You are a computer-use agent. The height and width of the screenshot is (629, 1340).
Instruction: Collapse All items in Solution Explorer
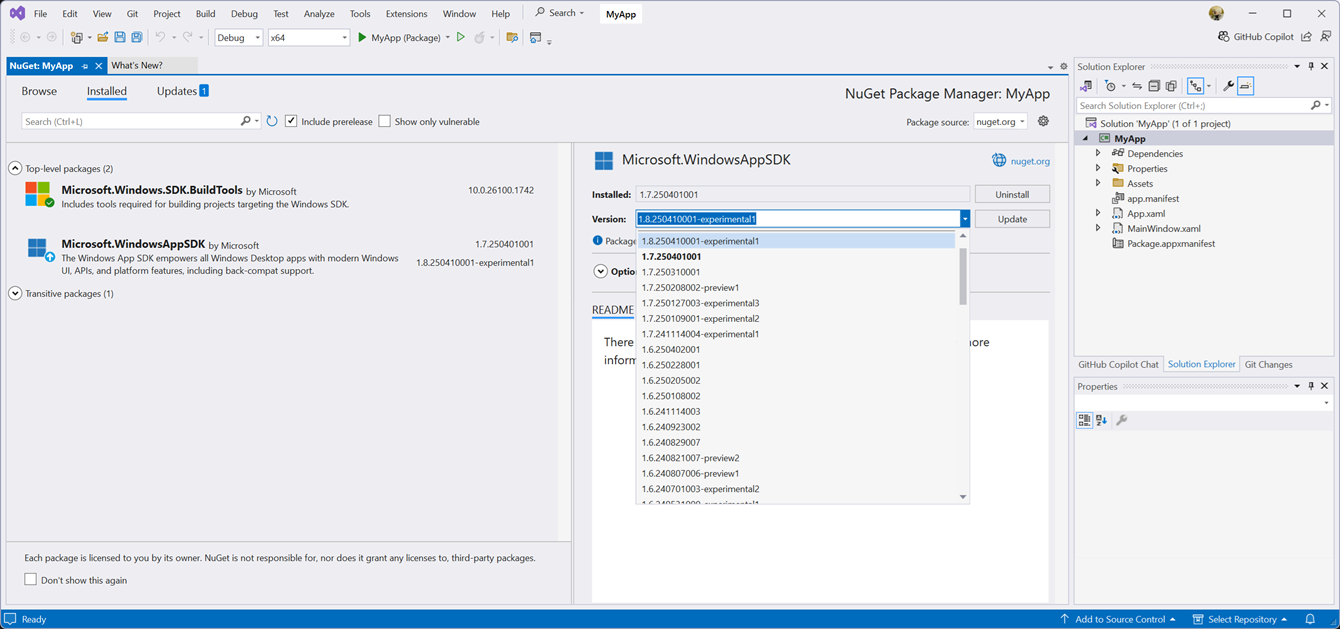[1154, 85]
